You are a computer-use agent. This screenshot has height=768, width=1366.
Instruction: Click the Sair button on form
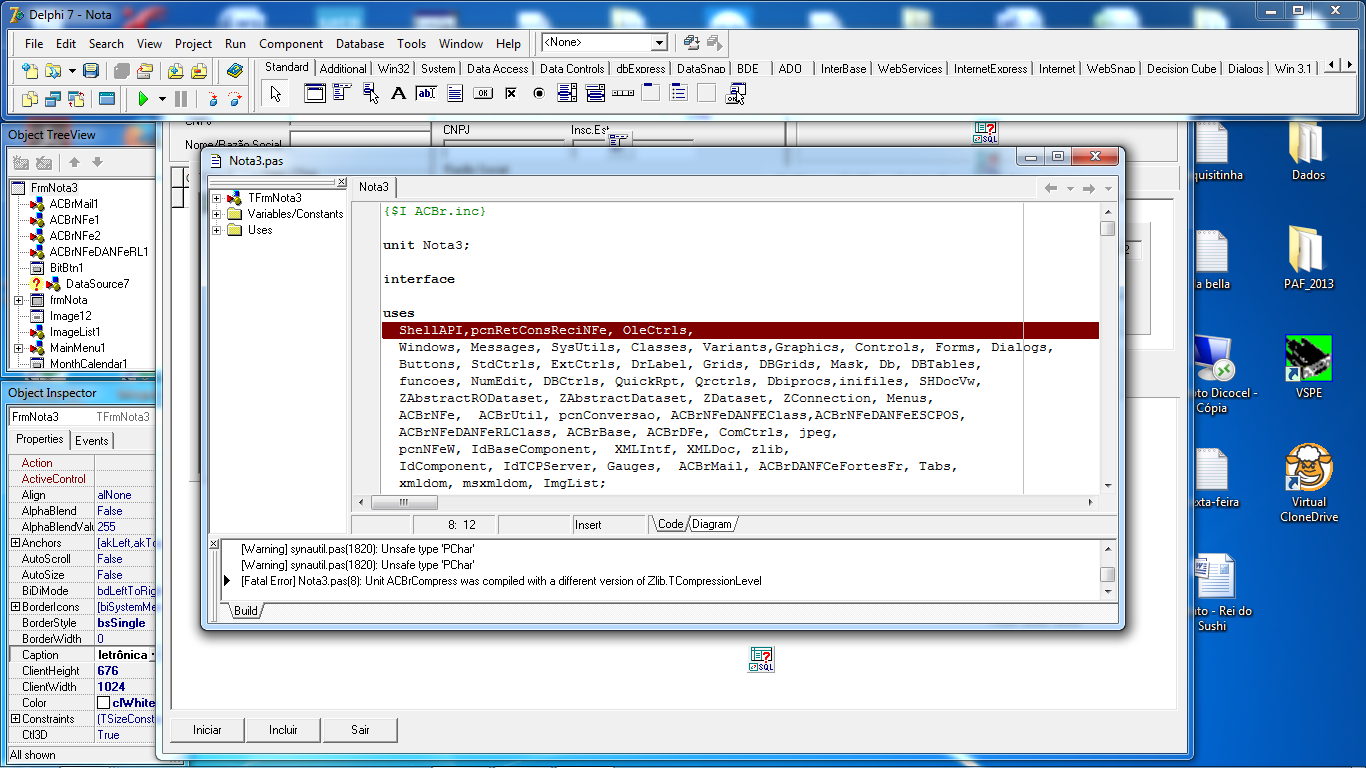(360, 730)
